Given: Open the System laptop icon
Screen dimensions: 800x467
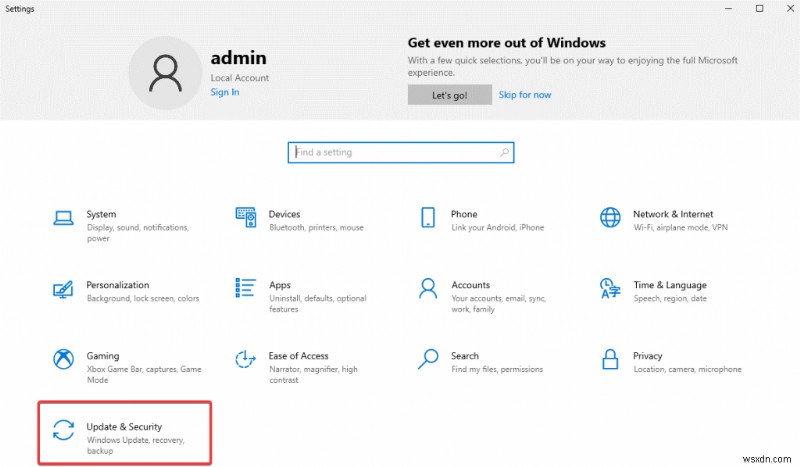Looking at the screenshot, I should coord(63,218).
